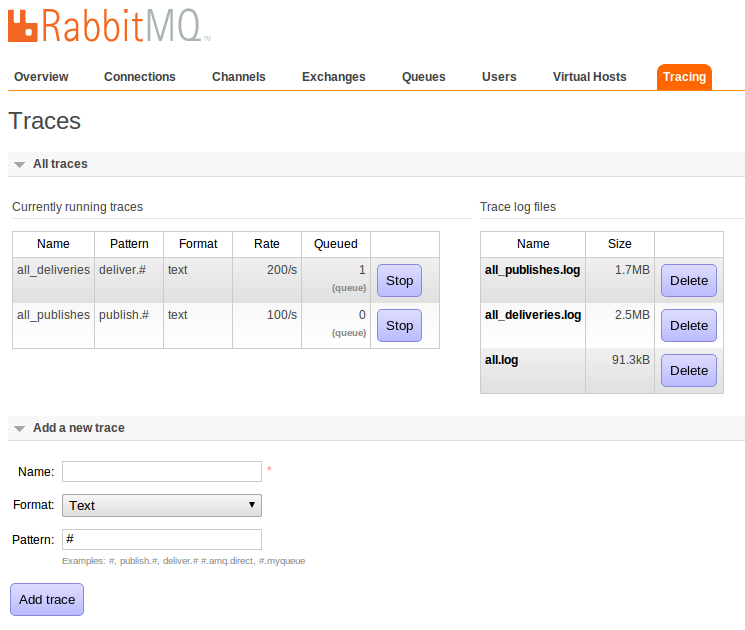This screenshot has height=630, width=745.
Task: Stop the all_deliveries trace
Action: pyautogui.click(x=399, y=280)
